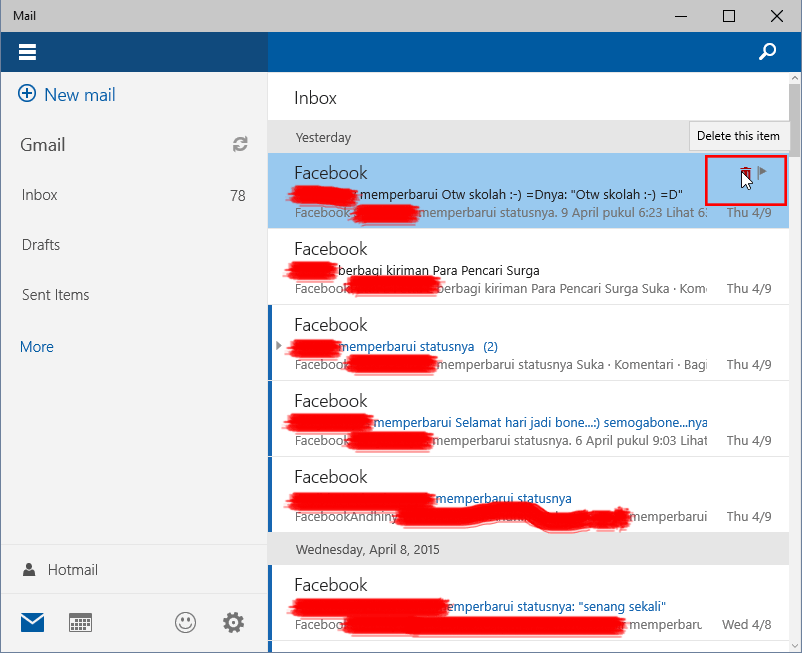
Task: Open the Facebook email previewed 'FacebookAndhiny'
Action: point(528,494)
